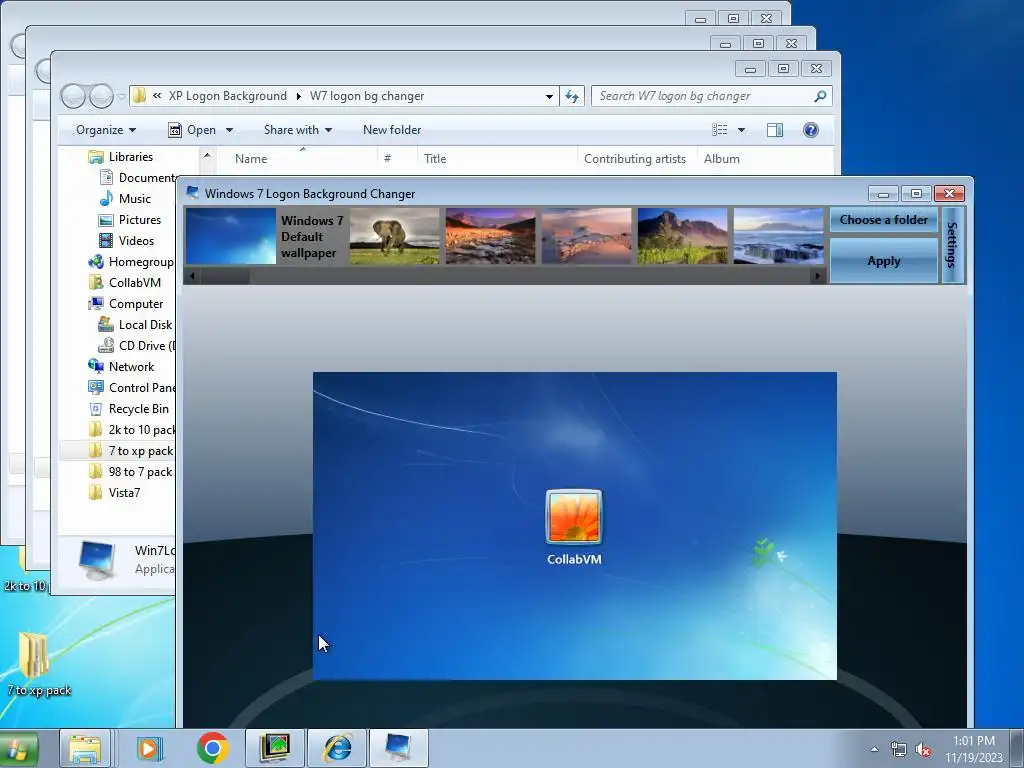Click the CollabVM user picture in preview
Screen dimensions: 1024x768
point(574,517)
